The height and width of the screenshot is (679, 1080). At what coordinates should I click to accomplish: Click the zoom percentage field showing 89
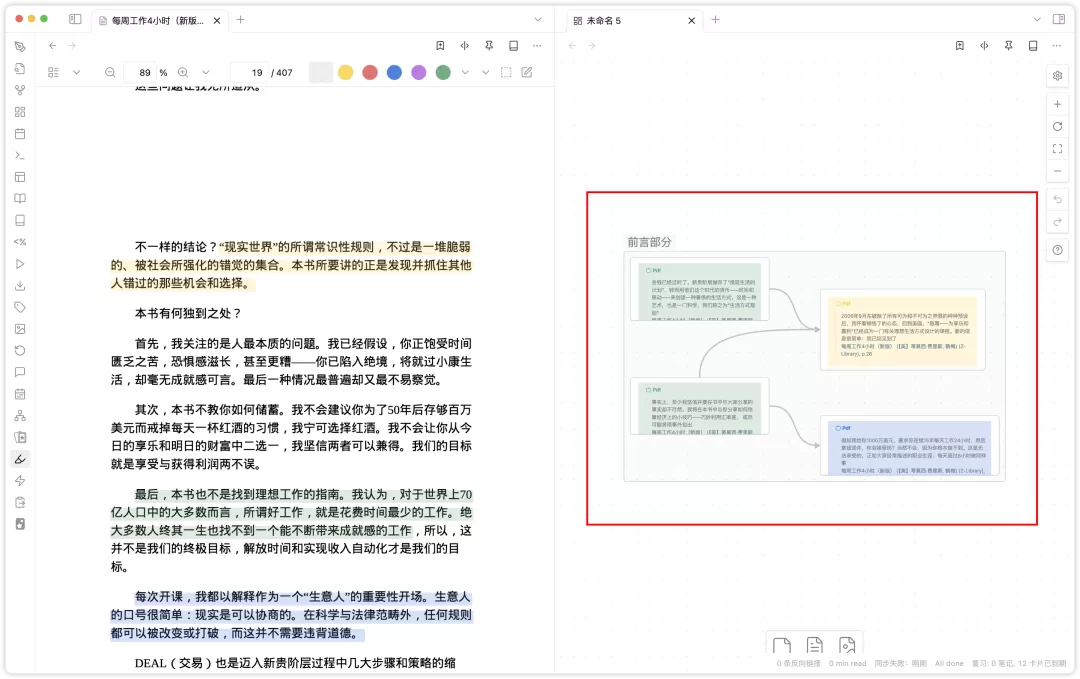141,72
